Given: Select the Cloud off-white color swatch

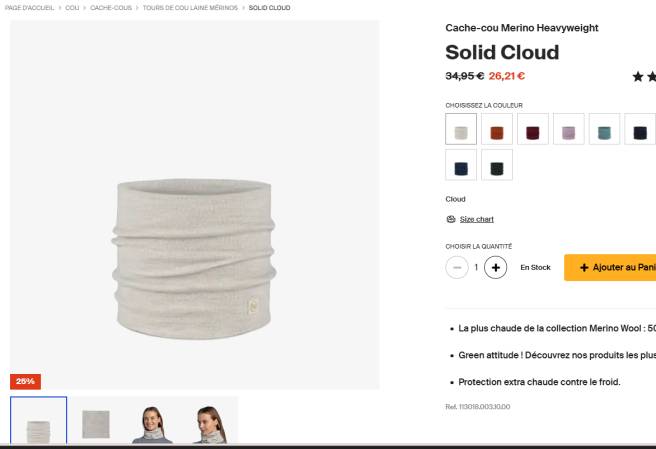Looking at the screenshot, I should (x=461, y=129).
